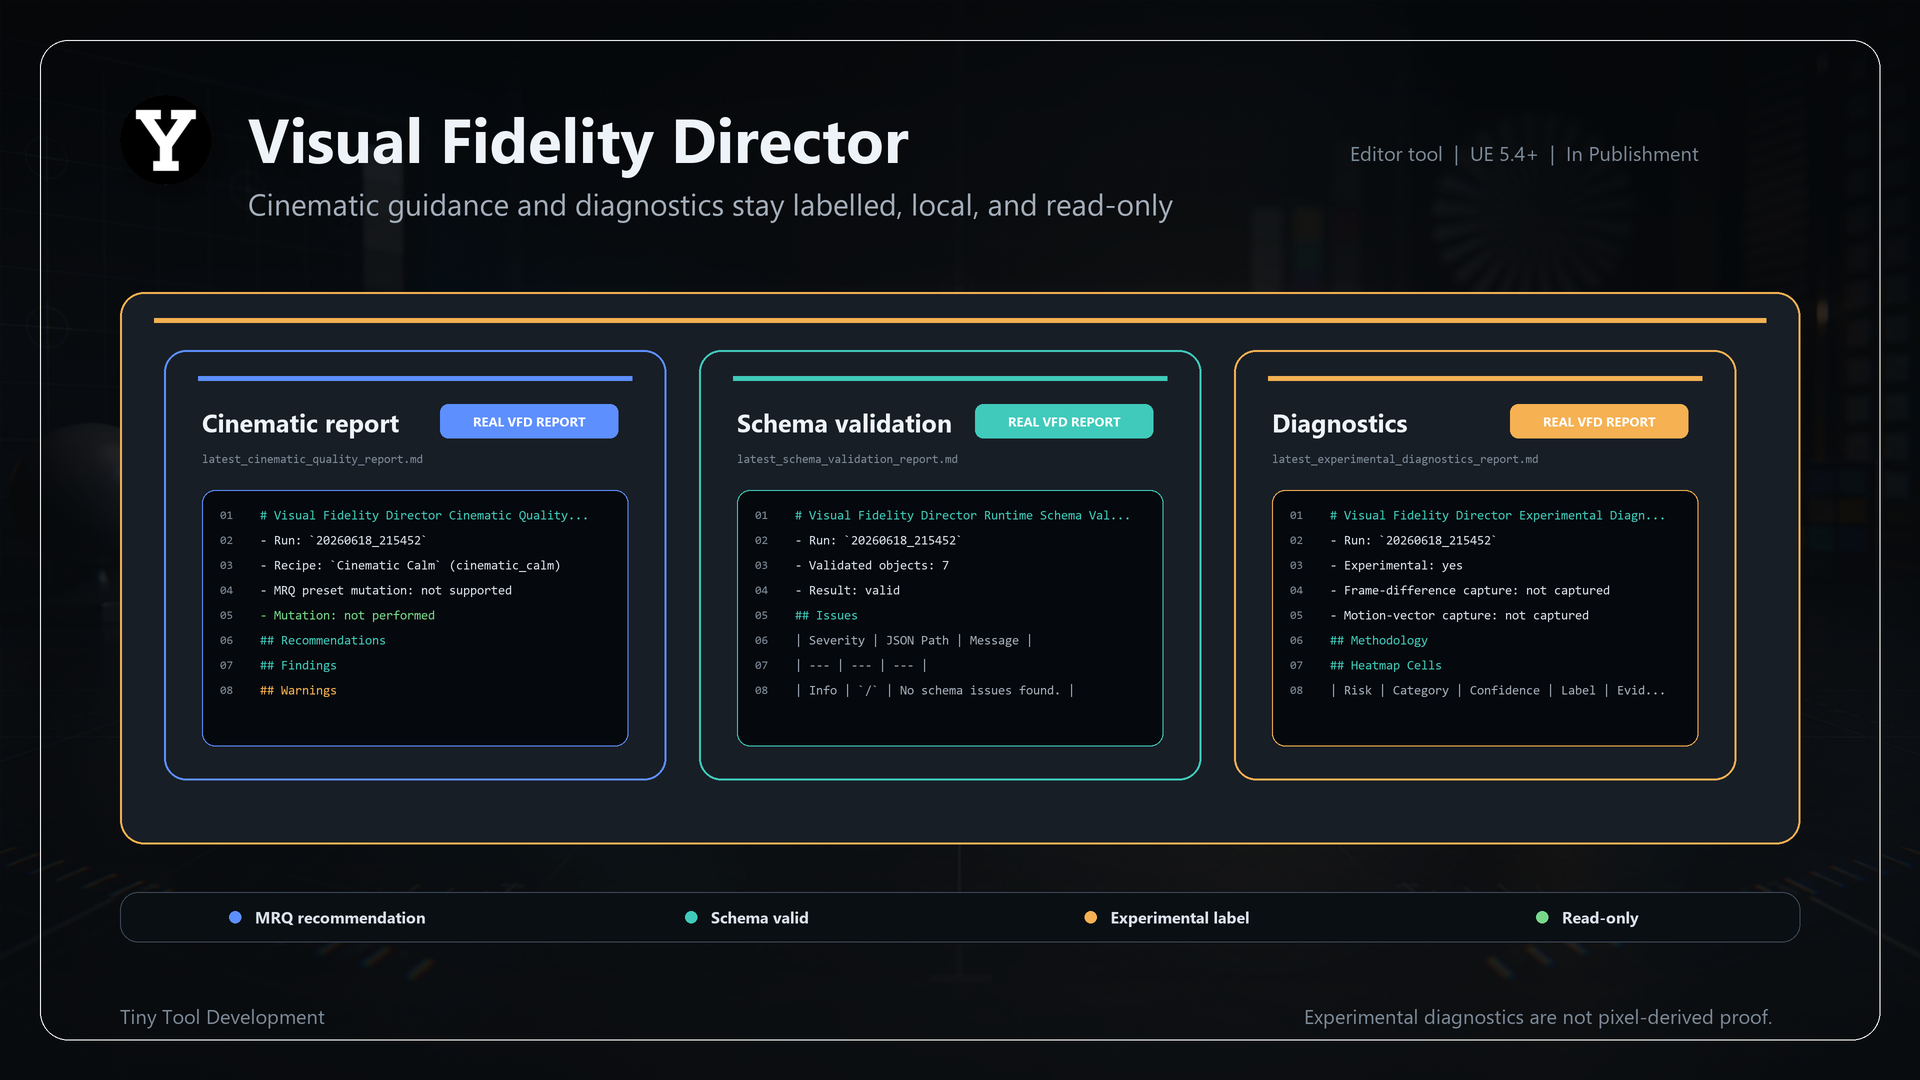Click 'Editor tool' header text
The height and width of the screenshot is (1080, 1920).
tap(1396, 154)
